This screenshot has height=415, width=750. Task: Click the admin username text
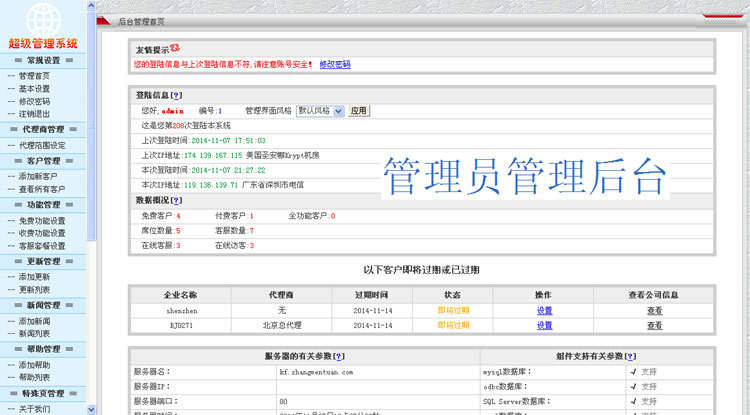click(x=173, y=111)
